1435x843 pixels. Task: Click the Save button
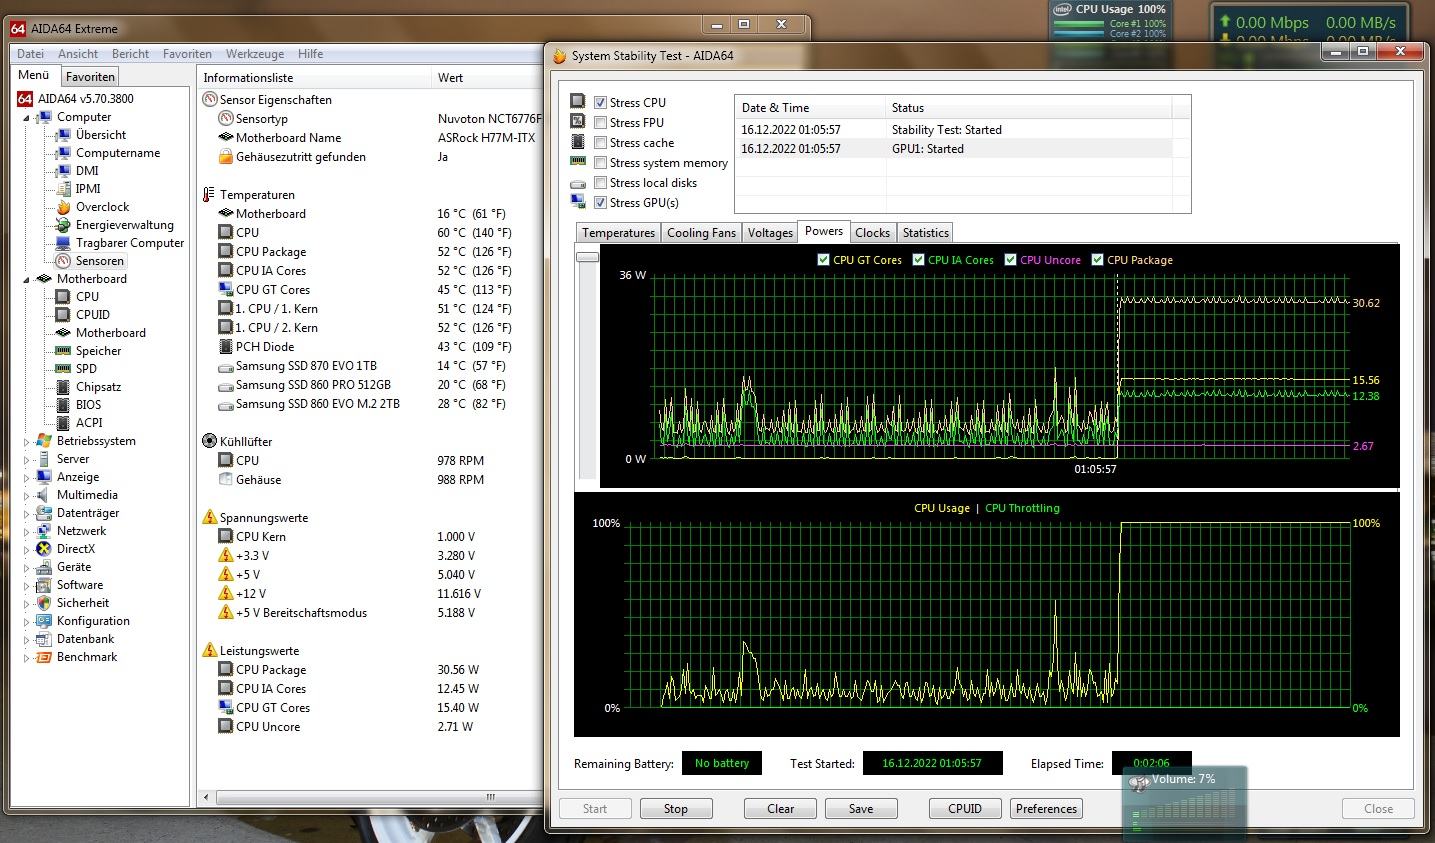861,808
